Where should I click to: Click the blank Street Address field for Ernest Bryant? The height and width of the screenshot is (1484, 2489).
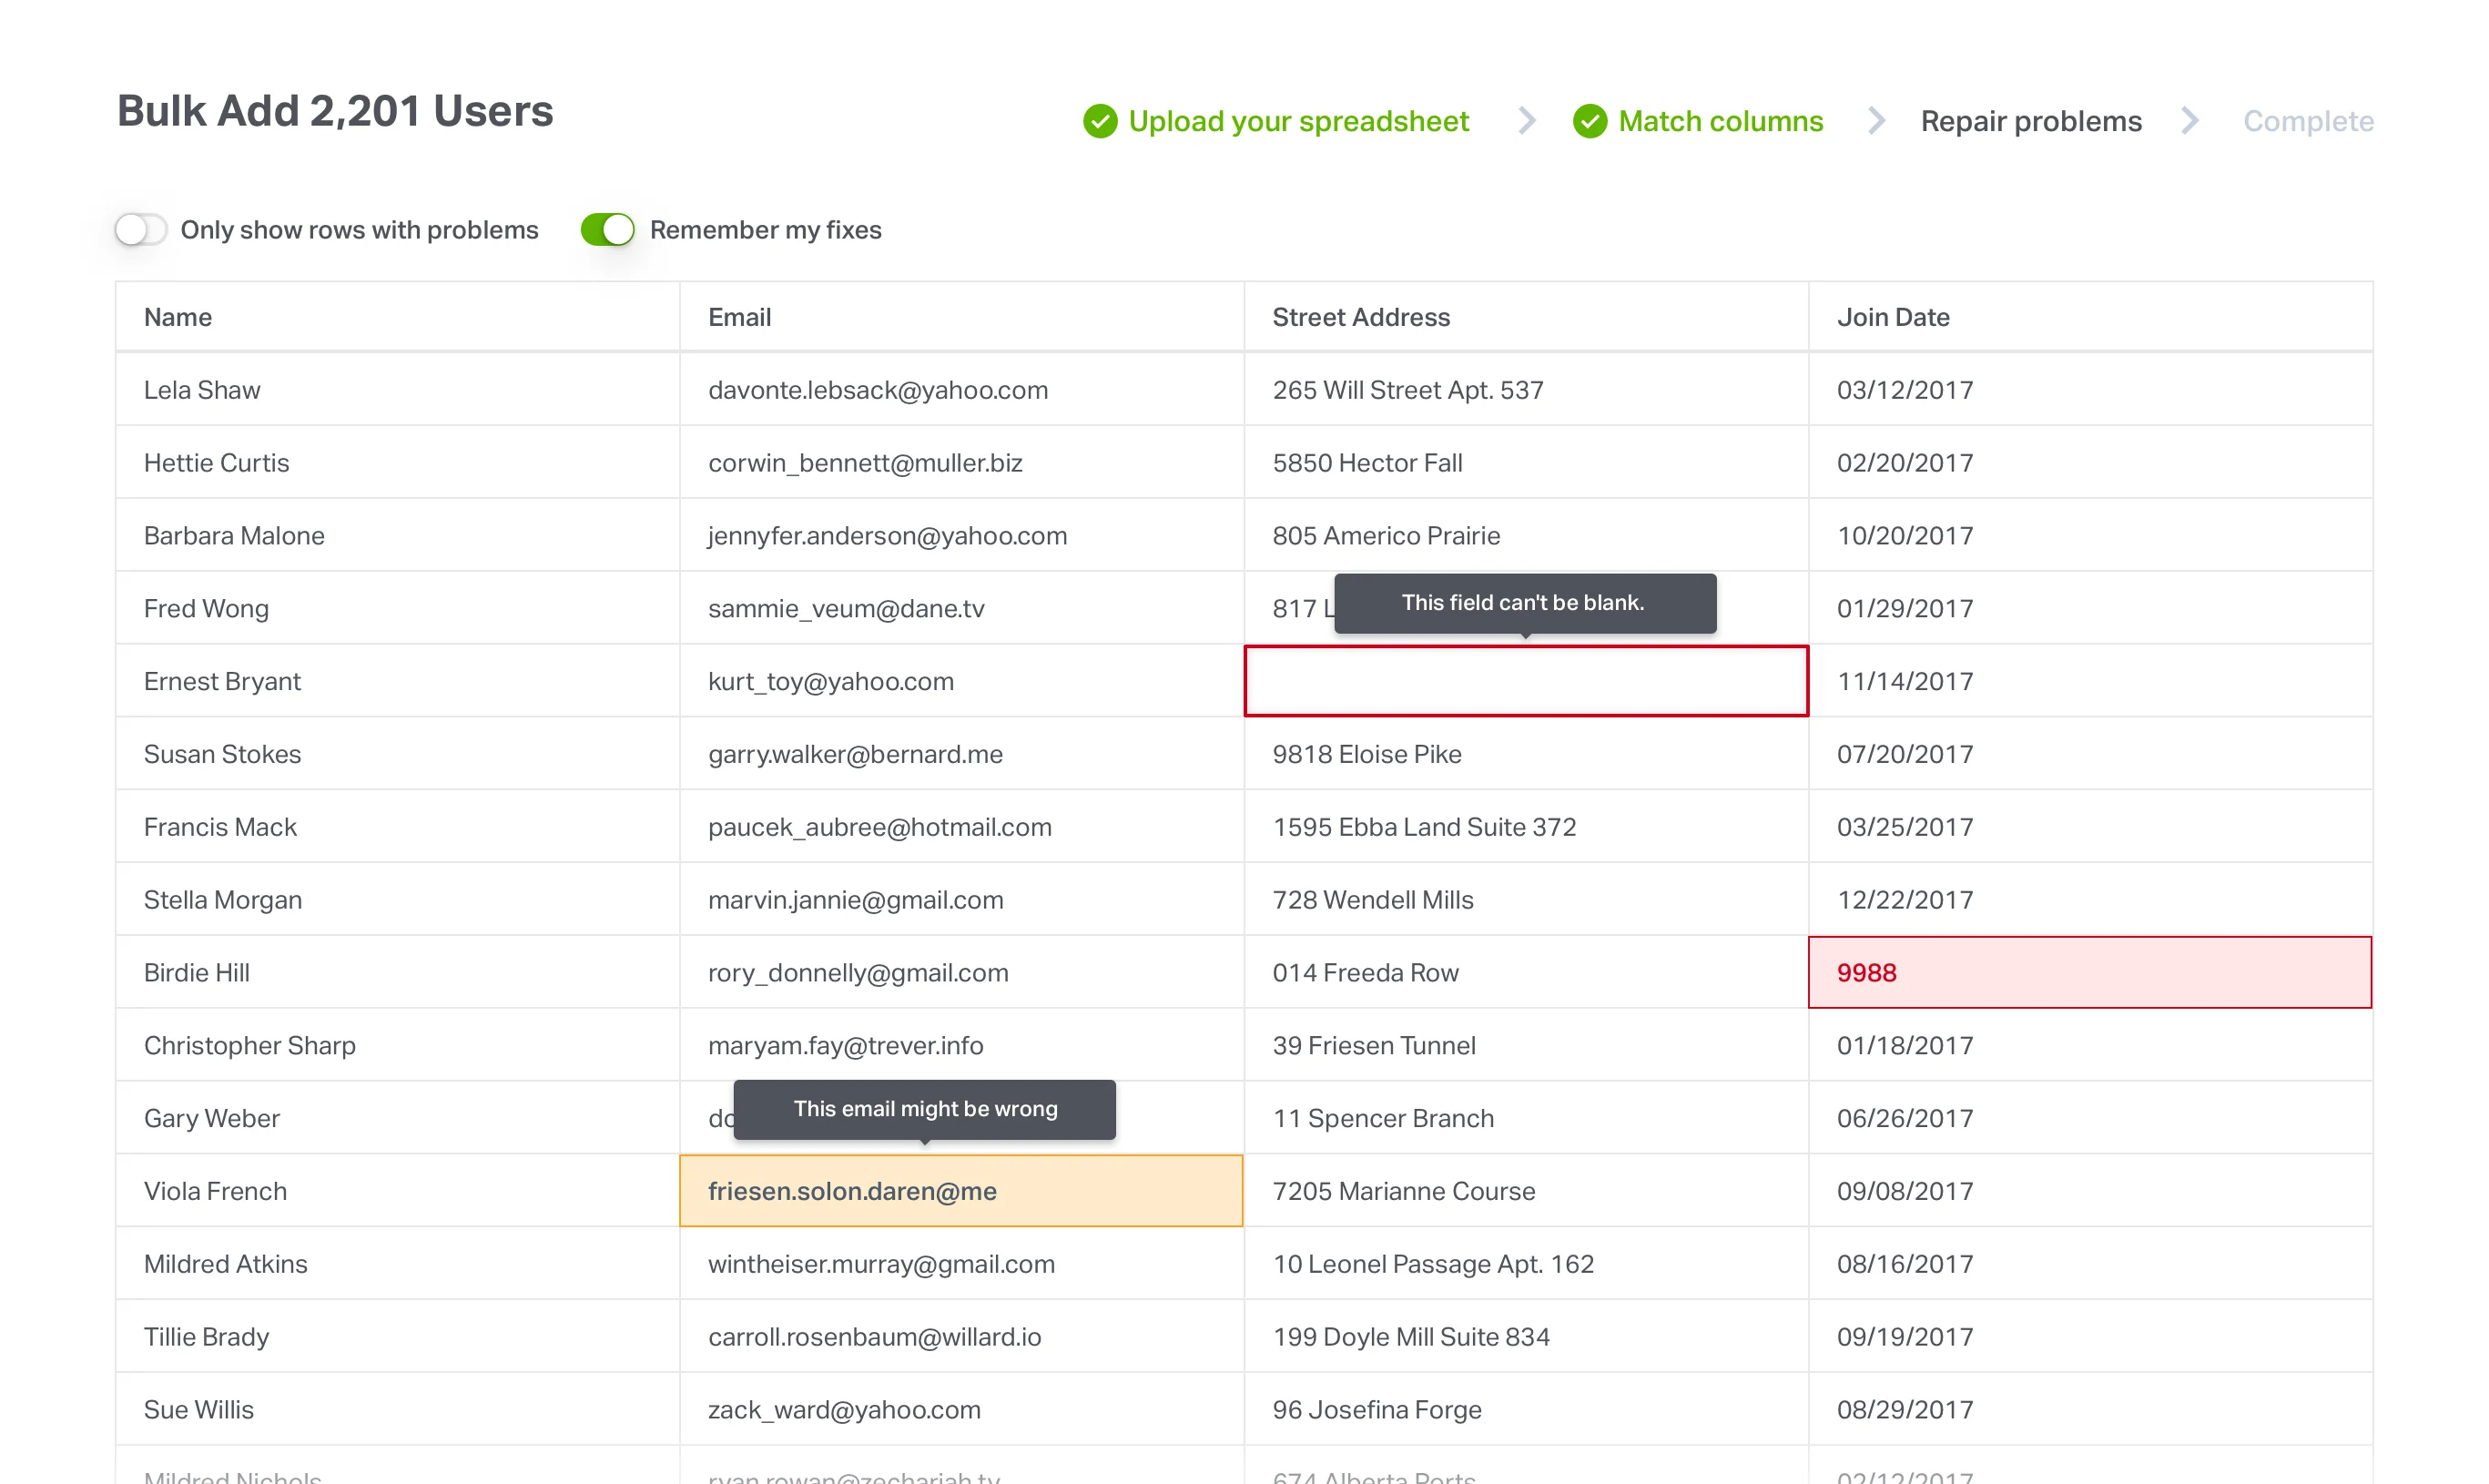point(1525,681)
